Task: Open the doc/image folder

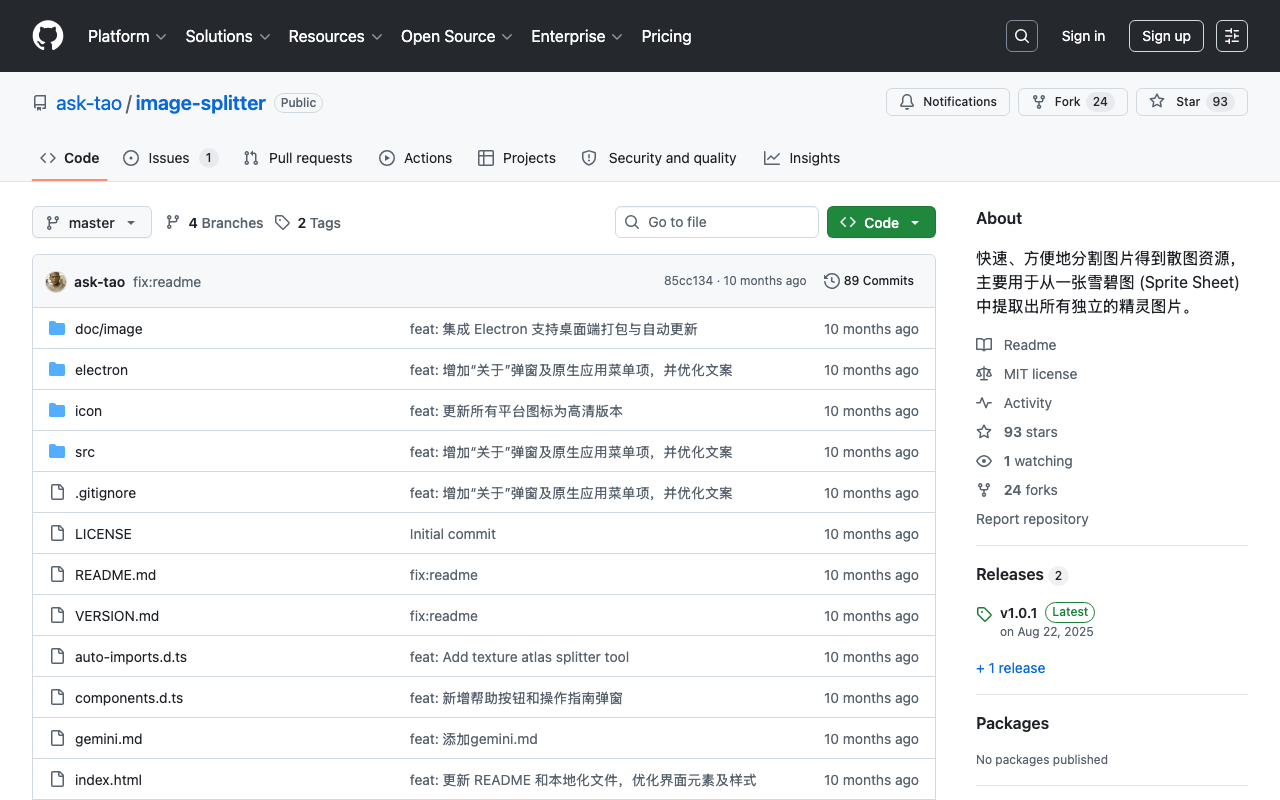Action: pos(109,329)
